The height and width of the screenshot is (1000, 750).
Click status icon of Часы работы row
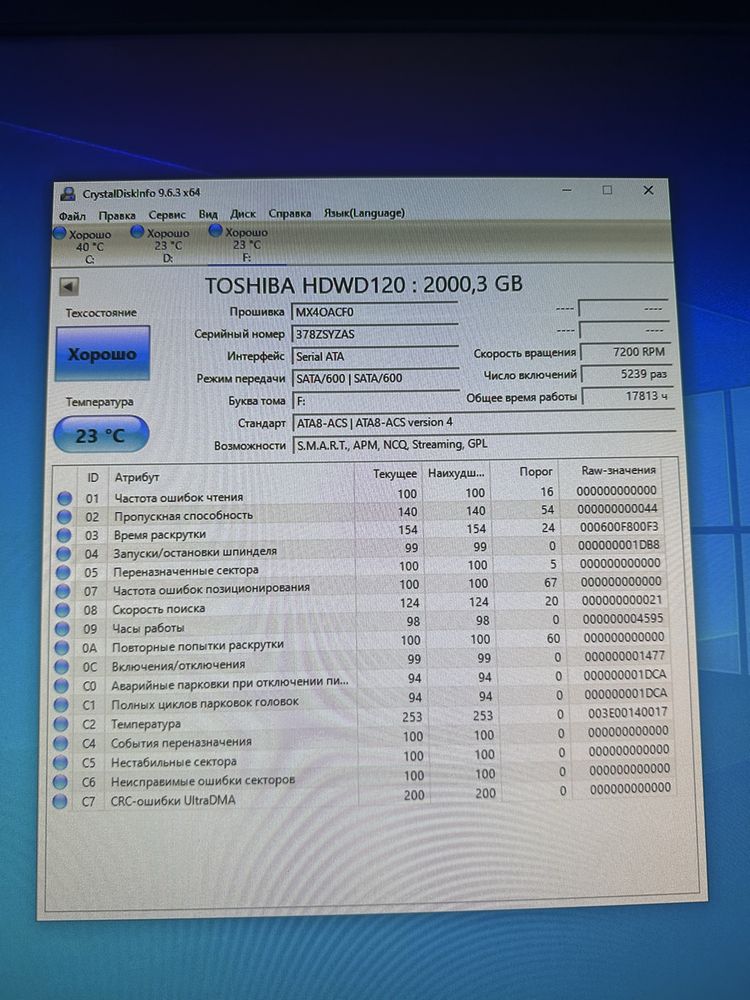(62, 629)
